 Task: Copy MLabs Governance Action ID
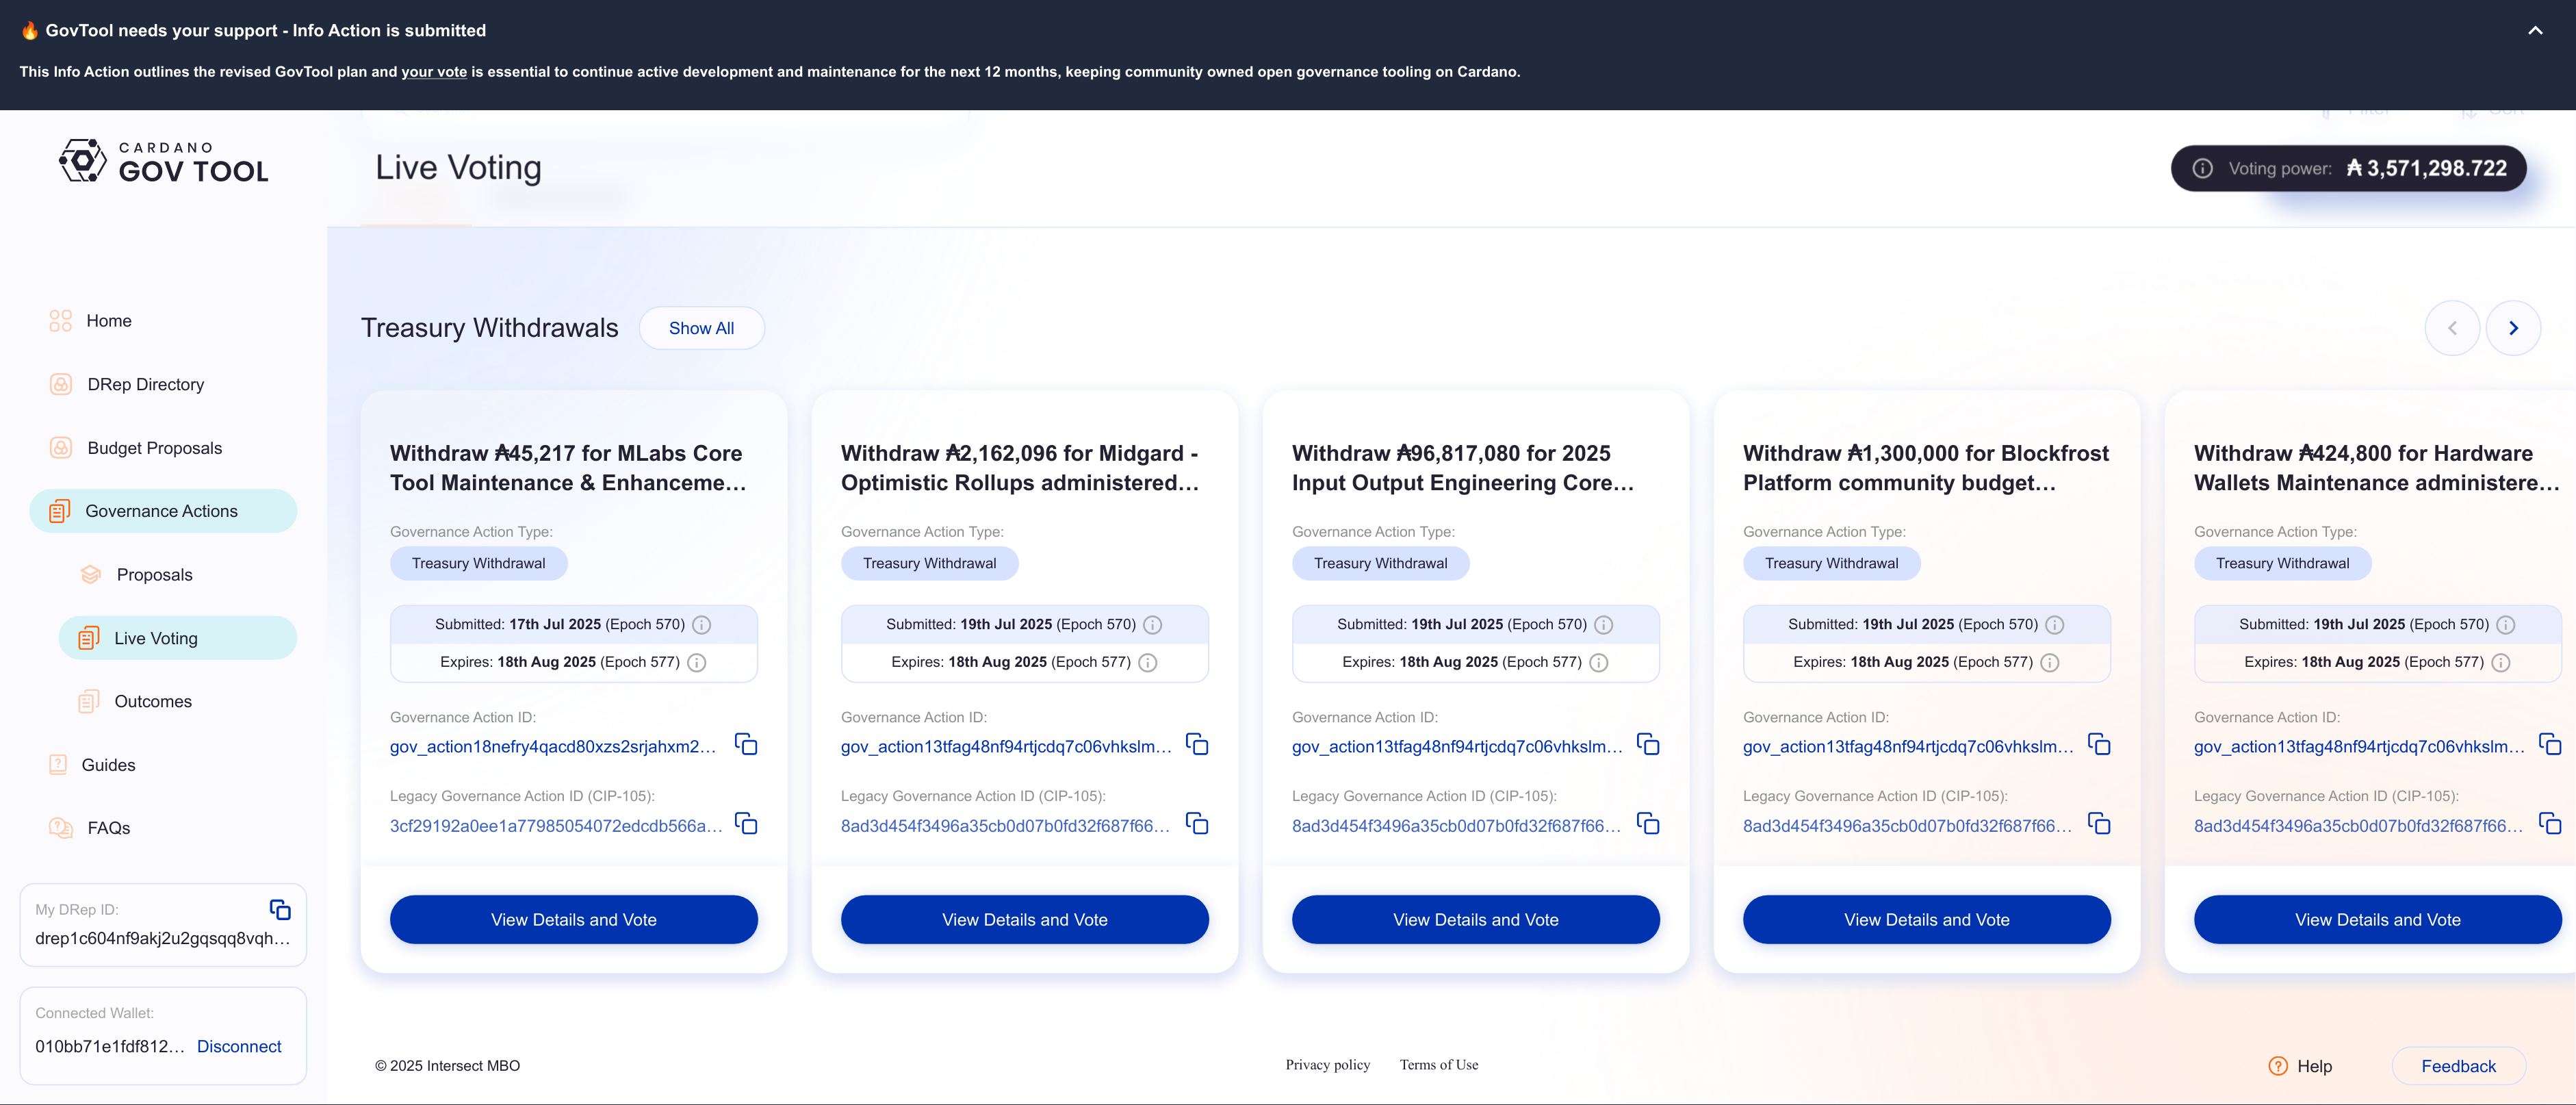(746, 745)
